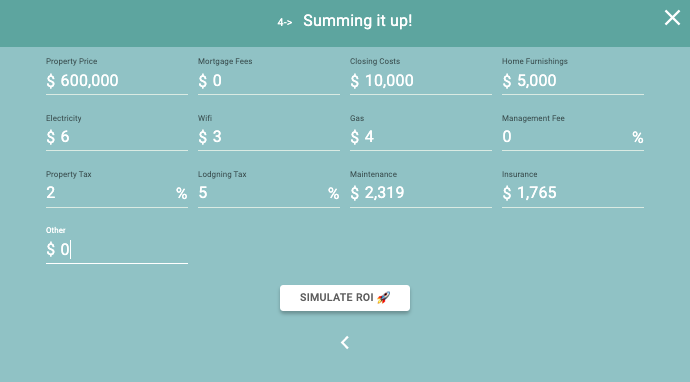
Task: Edit the Property Price field
Action: [117, 81]
